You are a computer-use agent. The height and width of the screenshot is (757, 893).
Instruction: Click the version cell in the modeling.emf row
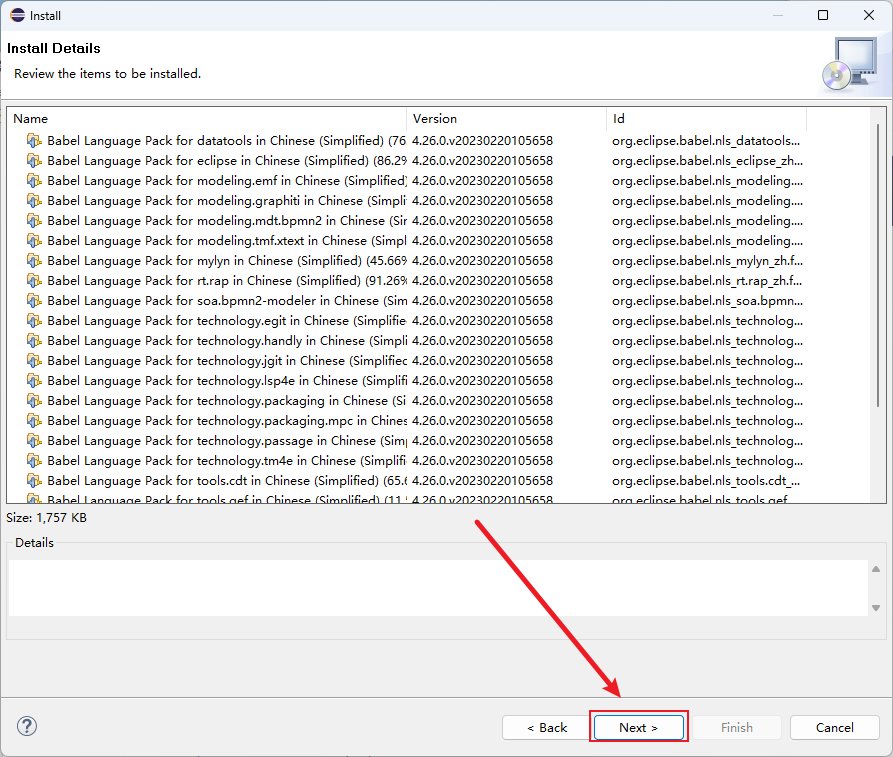(x=482, y=181)
